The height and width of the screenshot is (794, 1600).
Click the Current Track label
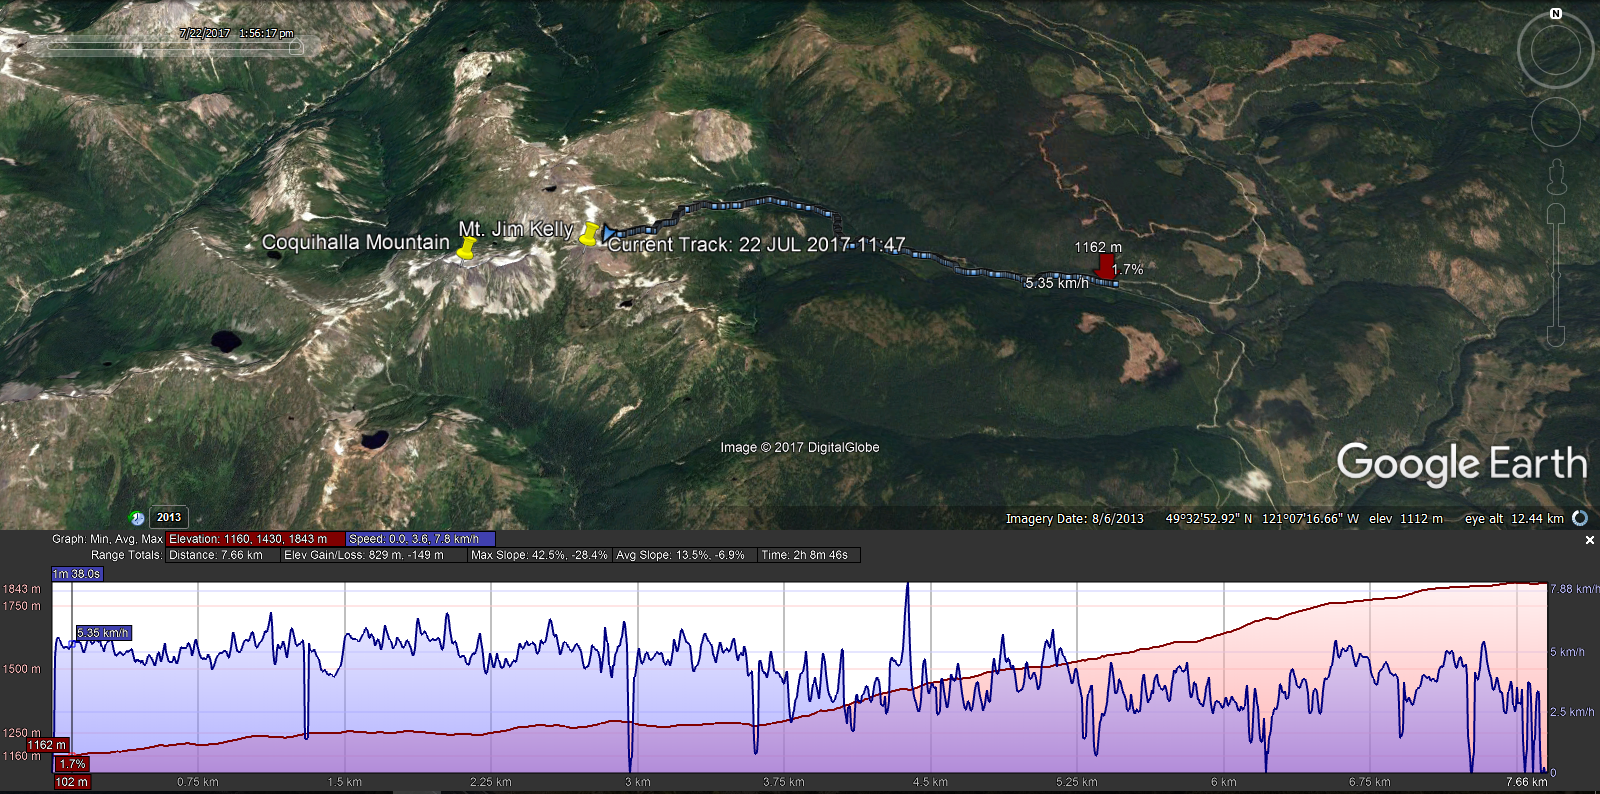[x=756, y=245]
